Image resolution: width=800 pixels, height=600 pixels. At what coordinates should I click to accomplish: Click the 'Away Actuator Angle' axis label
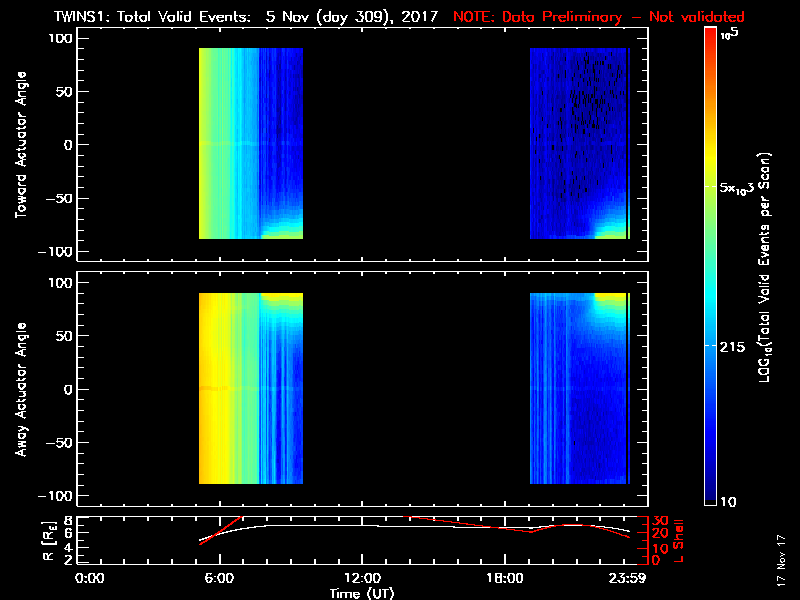18,390
